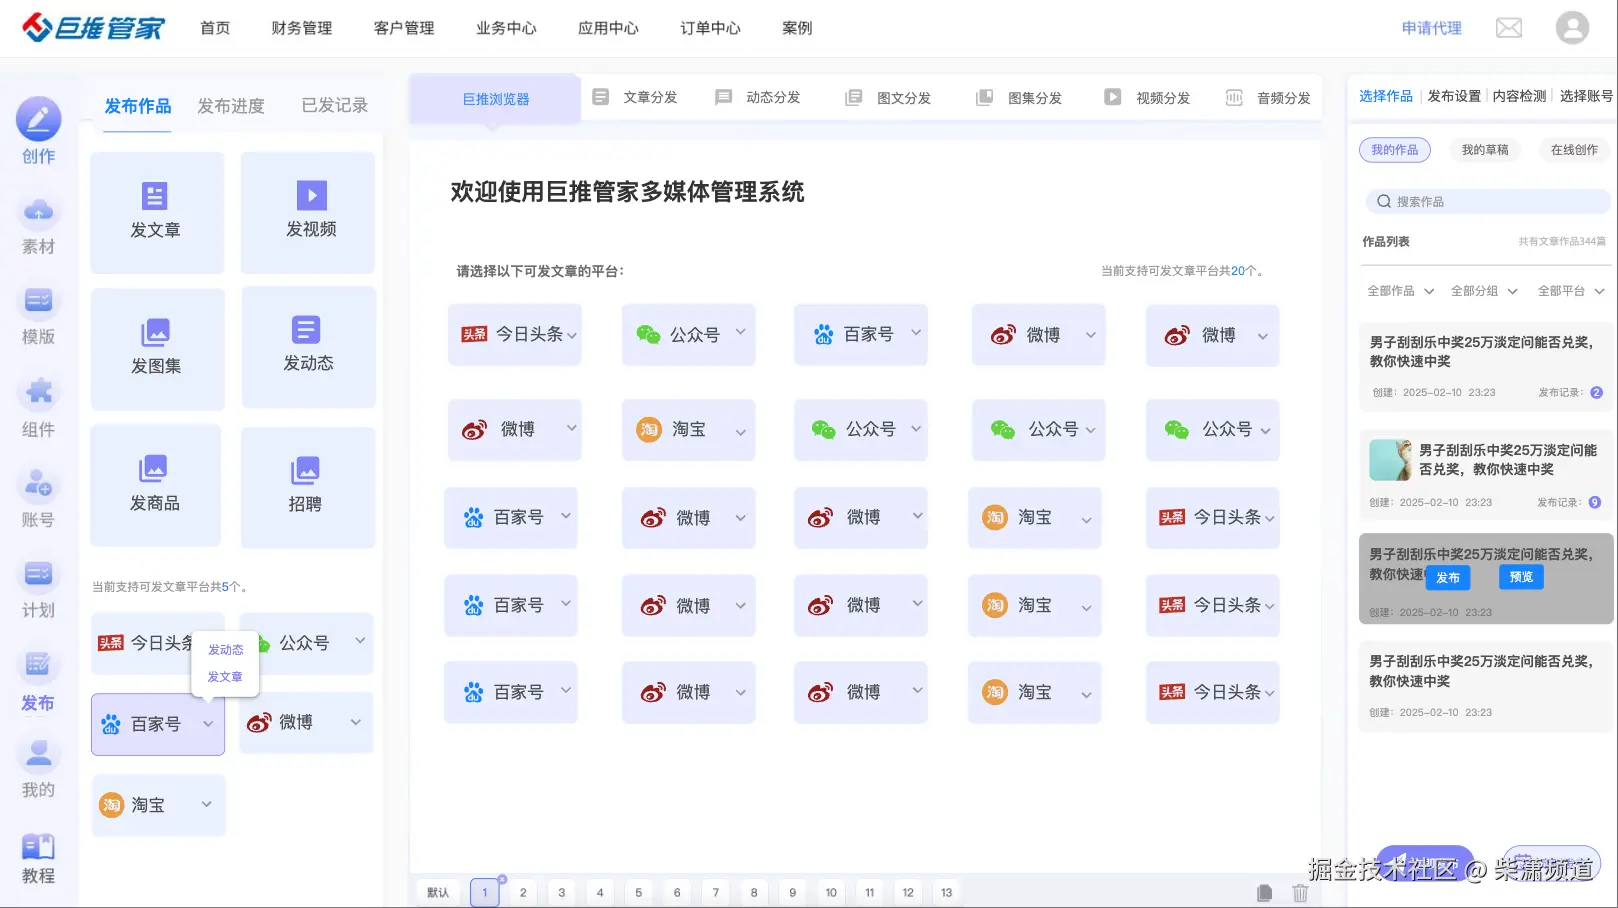This screenshot has height=908, width=1618.
Task: Click the work thumbnail image in 作品列表
Action: pyautogui.click(x=1390, y=460)
